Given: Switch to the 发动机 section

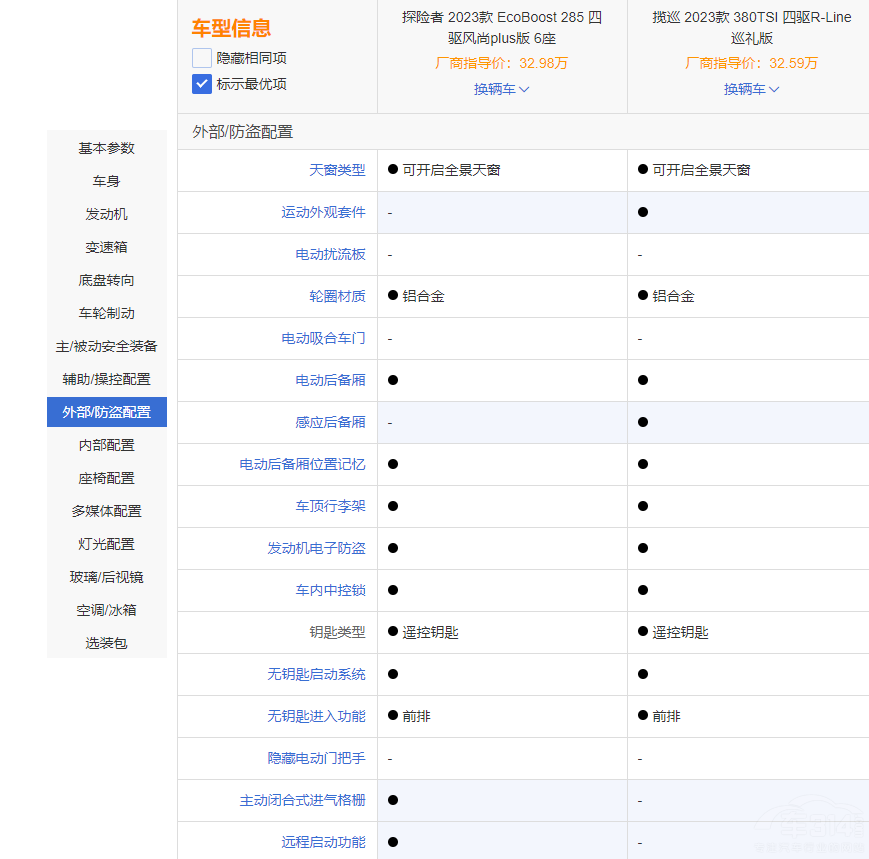Looking at the screenshot, I should point(106,214).
